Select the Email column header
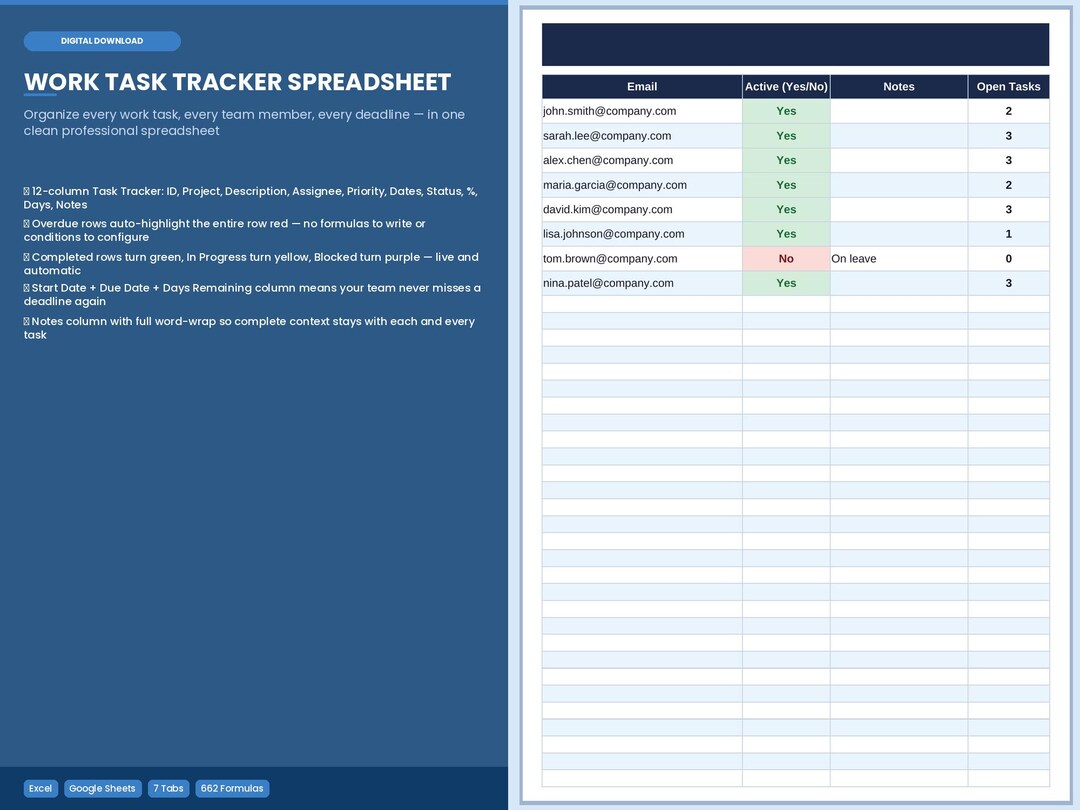 pyautogui.click(x=642, y=87)
